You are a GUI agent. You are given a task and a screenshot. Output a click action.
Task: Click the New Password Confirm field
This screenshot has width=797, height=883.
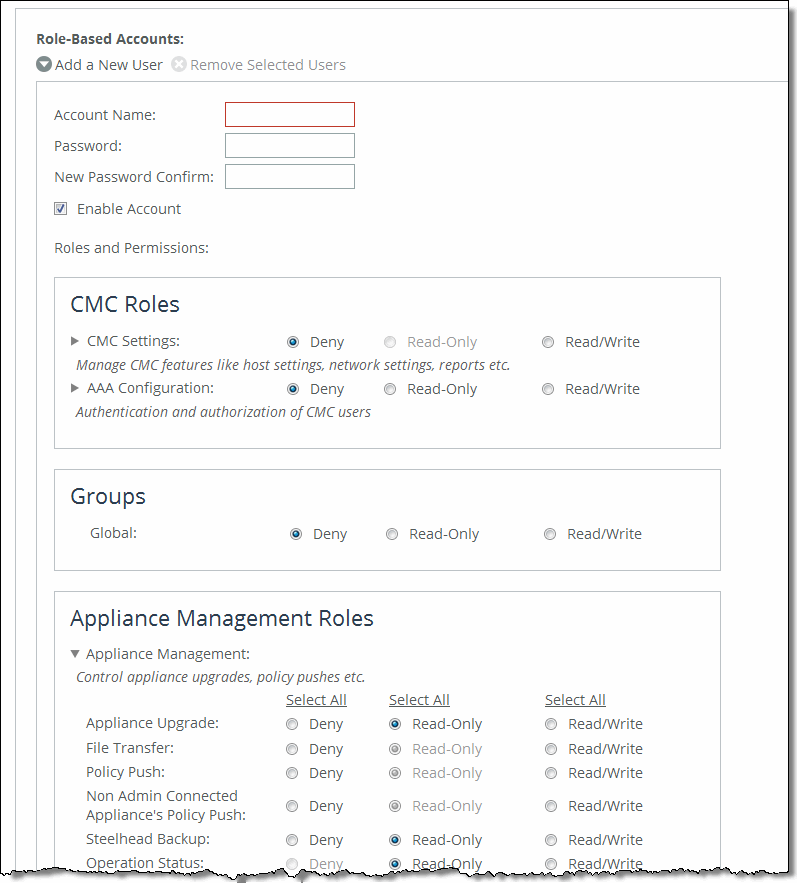click(x=289, y=176)
